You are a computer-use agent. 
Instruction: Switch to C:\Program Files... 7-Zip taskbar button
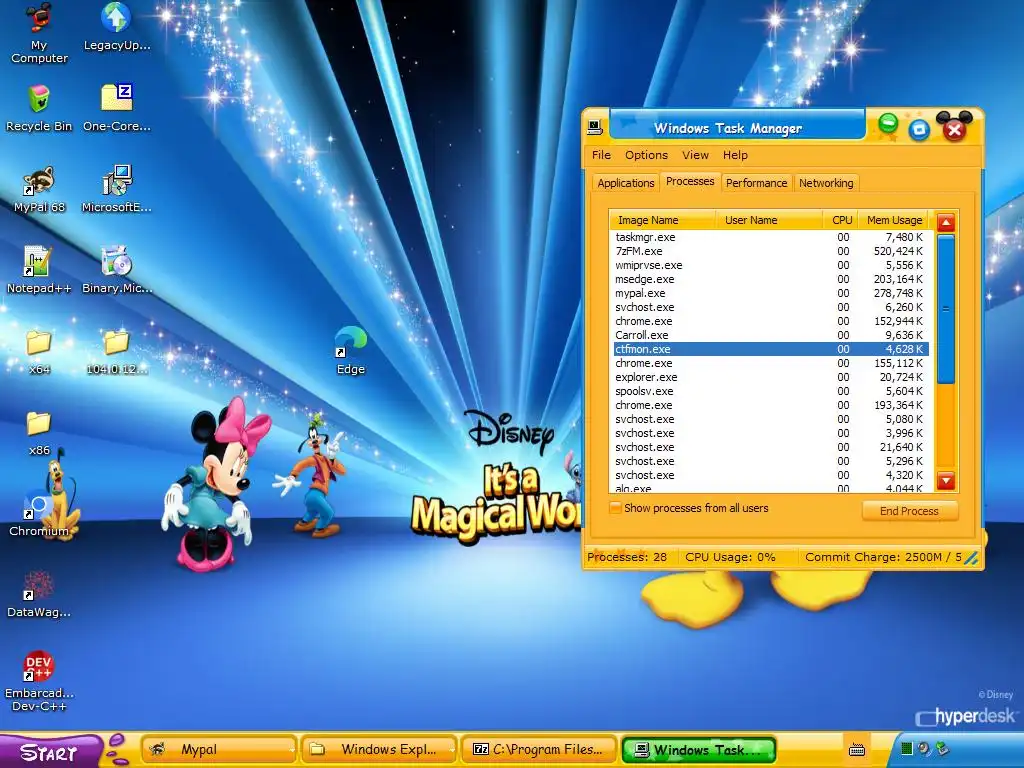(539, 750)
